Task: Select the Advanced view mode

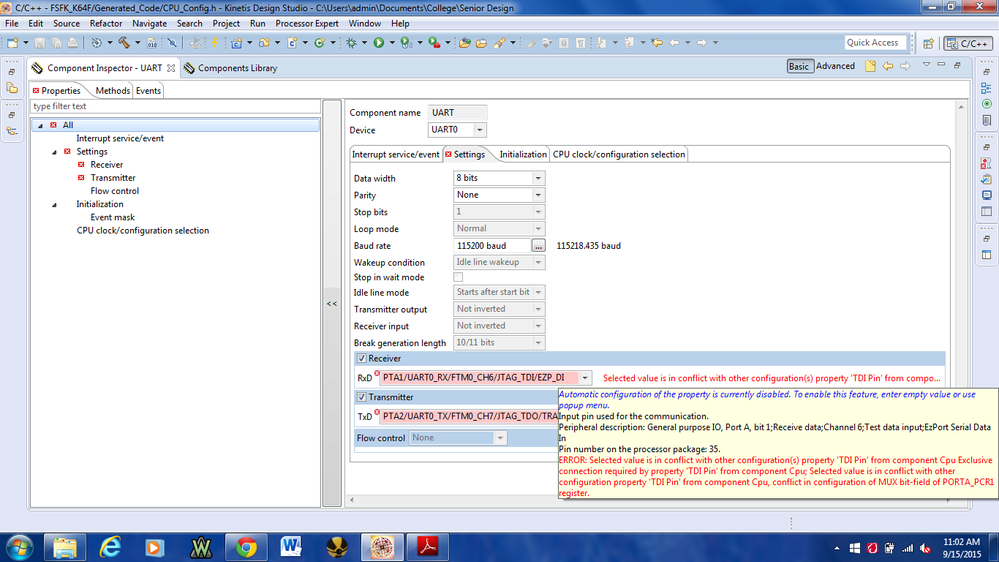Action: (x=835, y=66)
